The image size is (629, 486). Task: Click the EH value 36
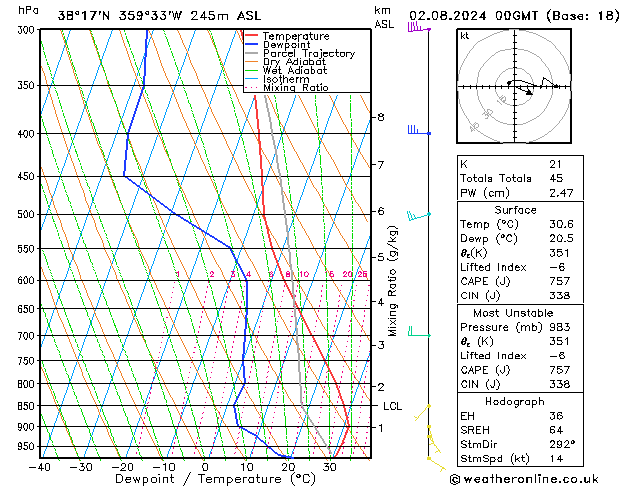pos(556,416)
